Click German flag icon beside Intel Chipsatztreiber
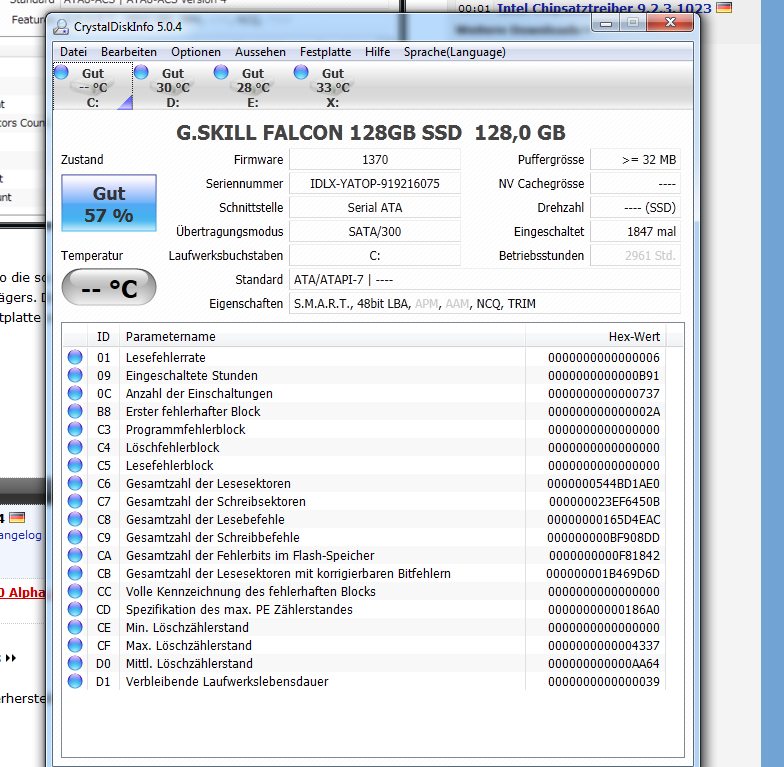The height and width of the screenshot is (767, 784). 724,7
